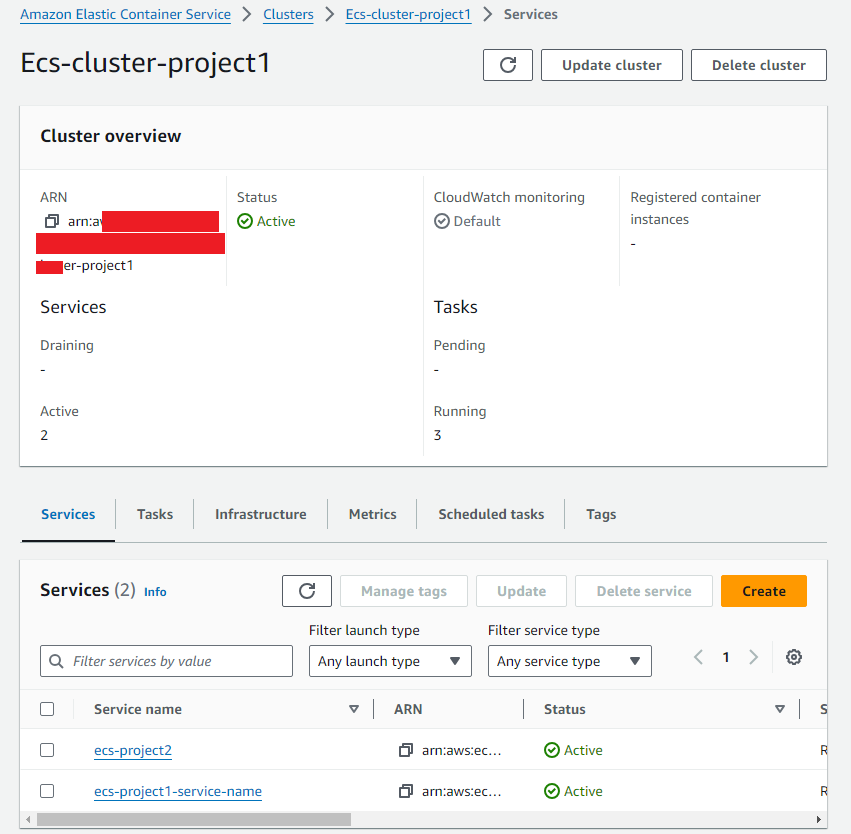The width and height of the screenshot is (851, 834).
Task: Check the ecs-project2 service row
Action: [x=47, y=750]
